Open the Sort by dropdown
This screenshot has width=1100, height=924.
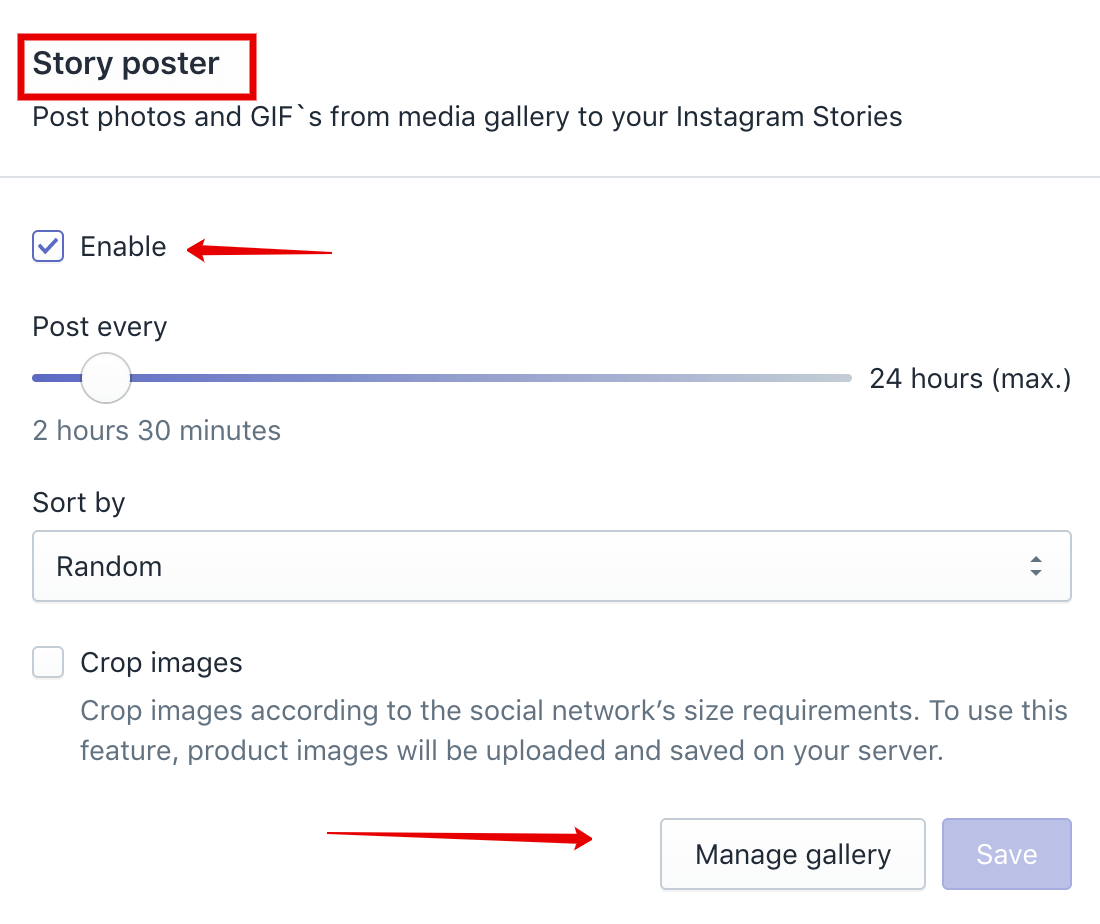[551, 565]
